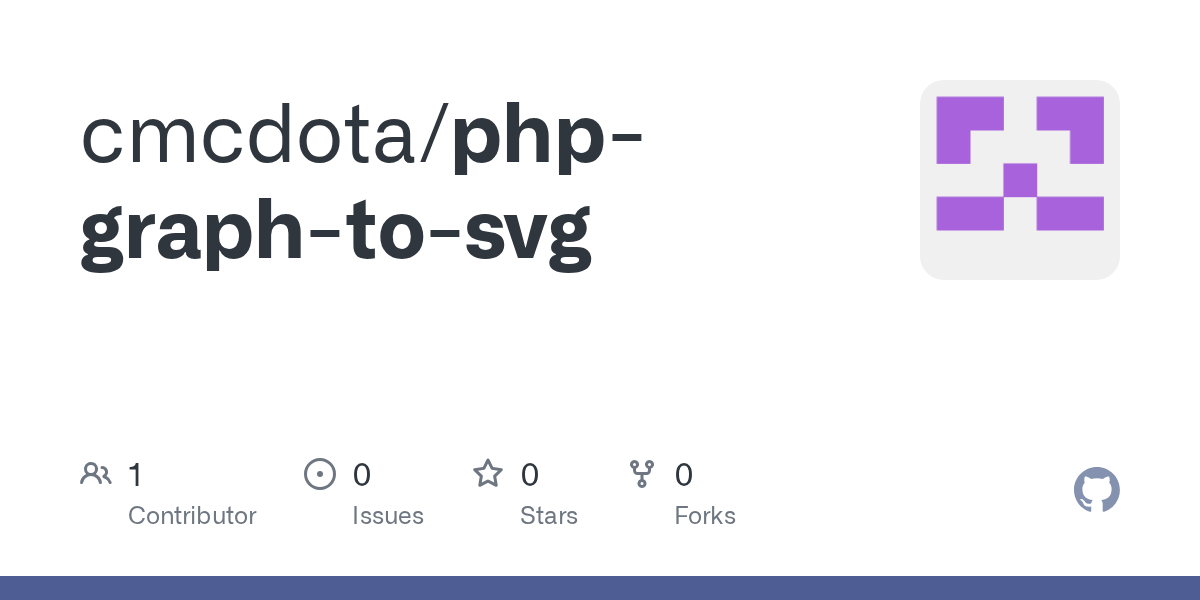Click the center purple square in avatar
This screenshot has height=600, width=1200.
click(1020, 180)
